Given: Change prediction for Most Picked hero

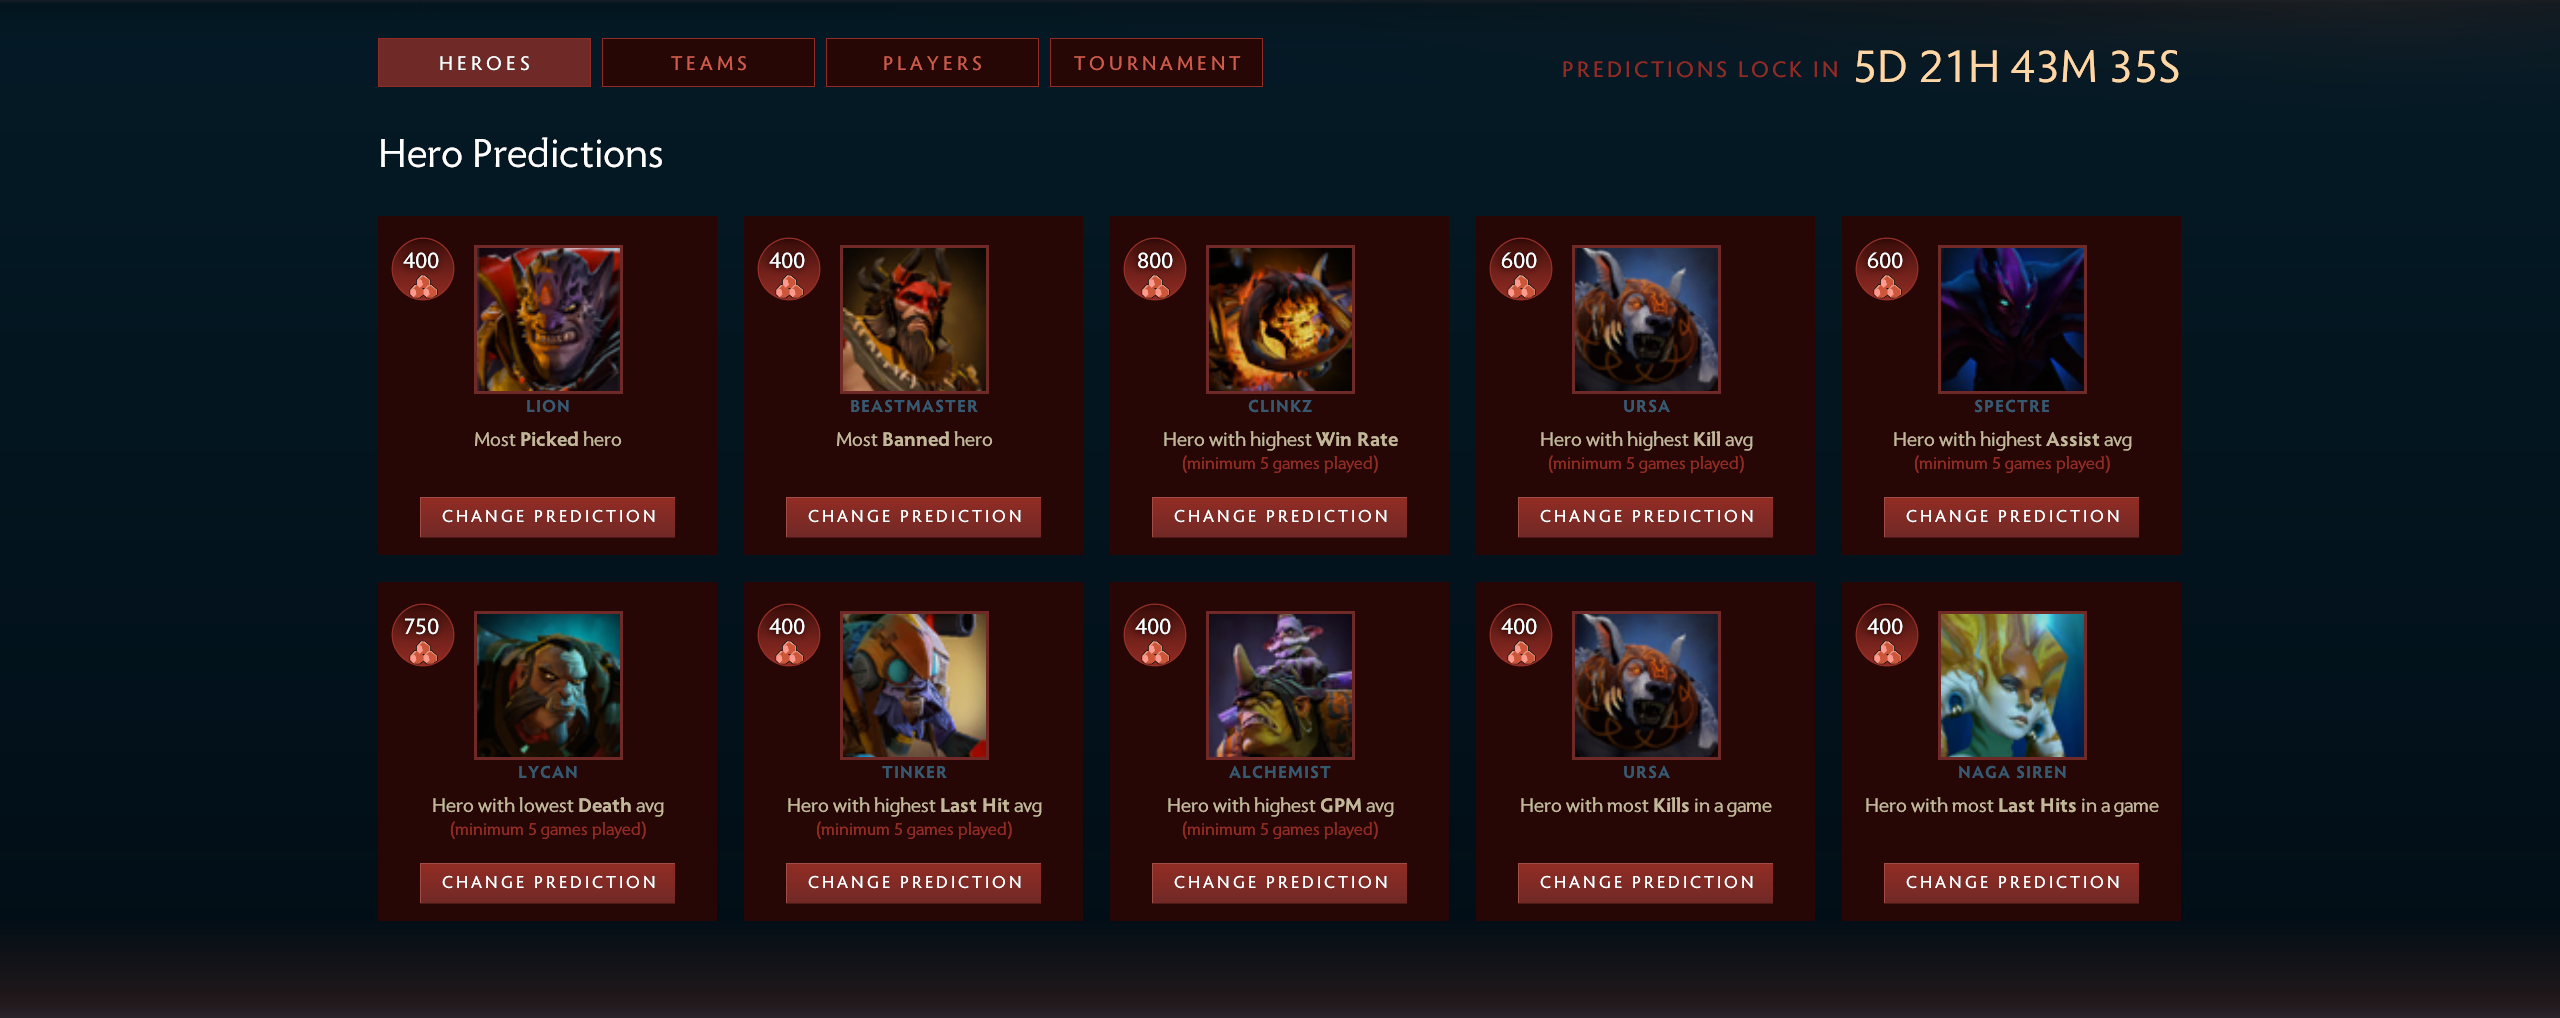Looking at the screenshot, I should 548,517.
